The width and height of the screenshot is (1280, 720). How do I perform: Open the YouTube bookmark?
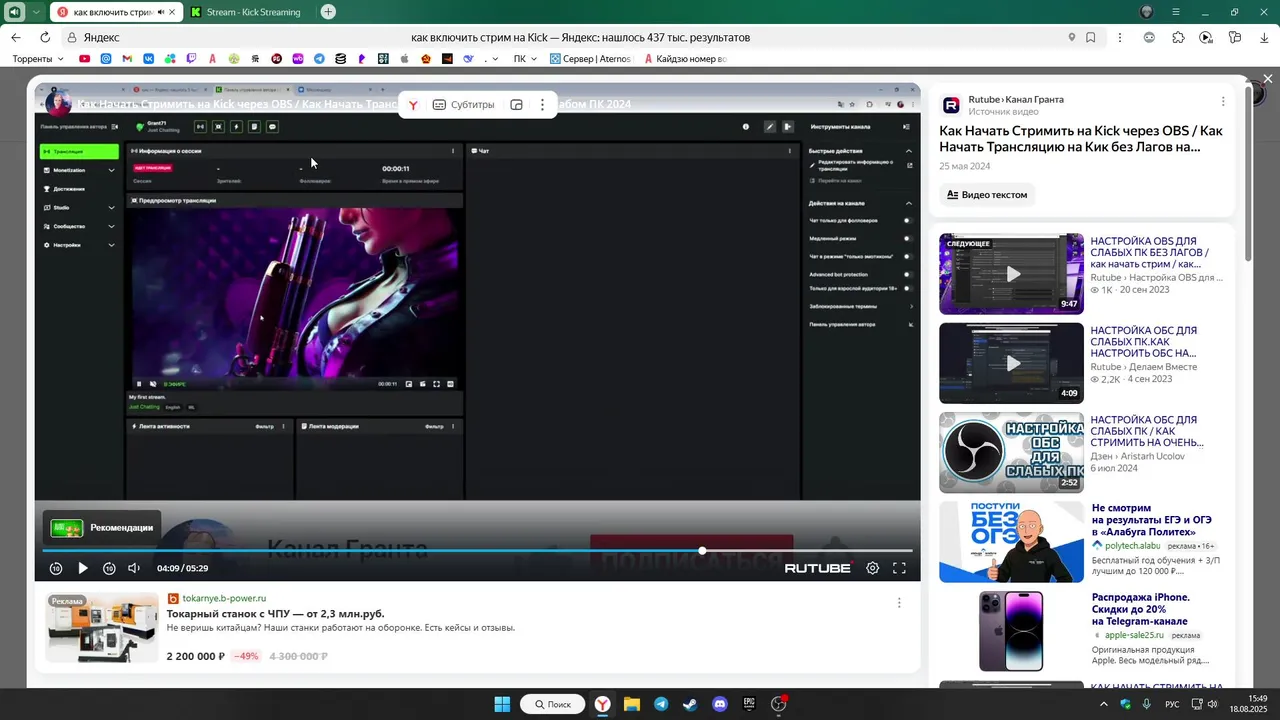(x=84, y=59)
